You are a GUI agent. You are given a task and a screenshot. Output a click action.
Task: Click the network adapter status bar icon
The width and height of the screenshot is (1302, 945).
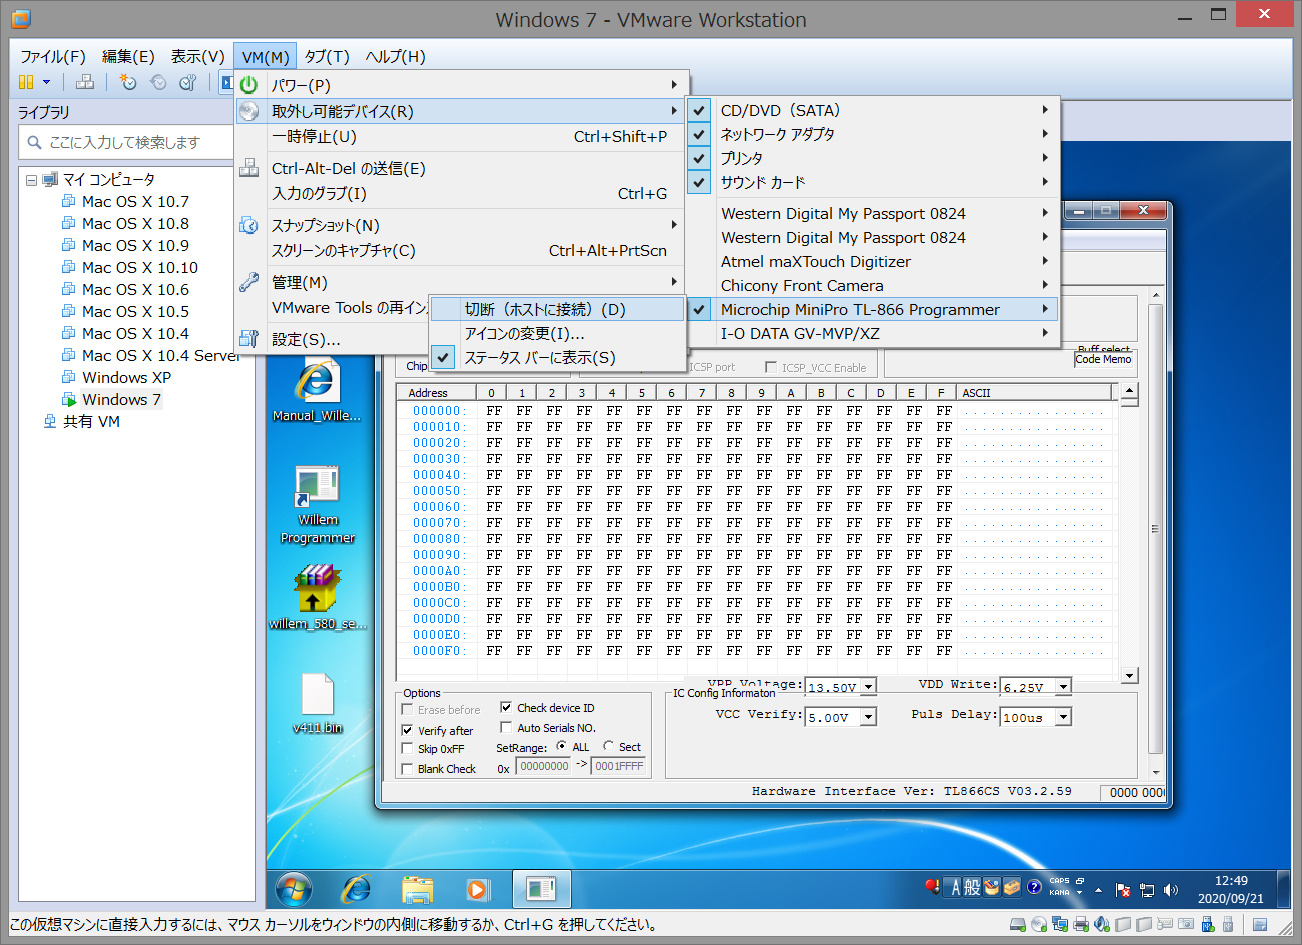1060,924
